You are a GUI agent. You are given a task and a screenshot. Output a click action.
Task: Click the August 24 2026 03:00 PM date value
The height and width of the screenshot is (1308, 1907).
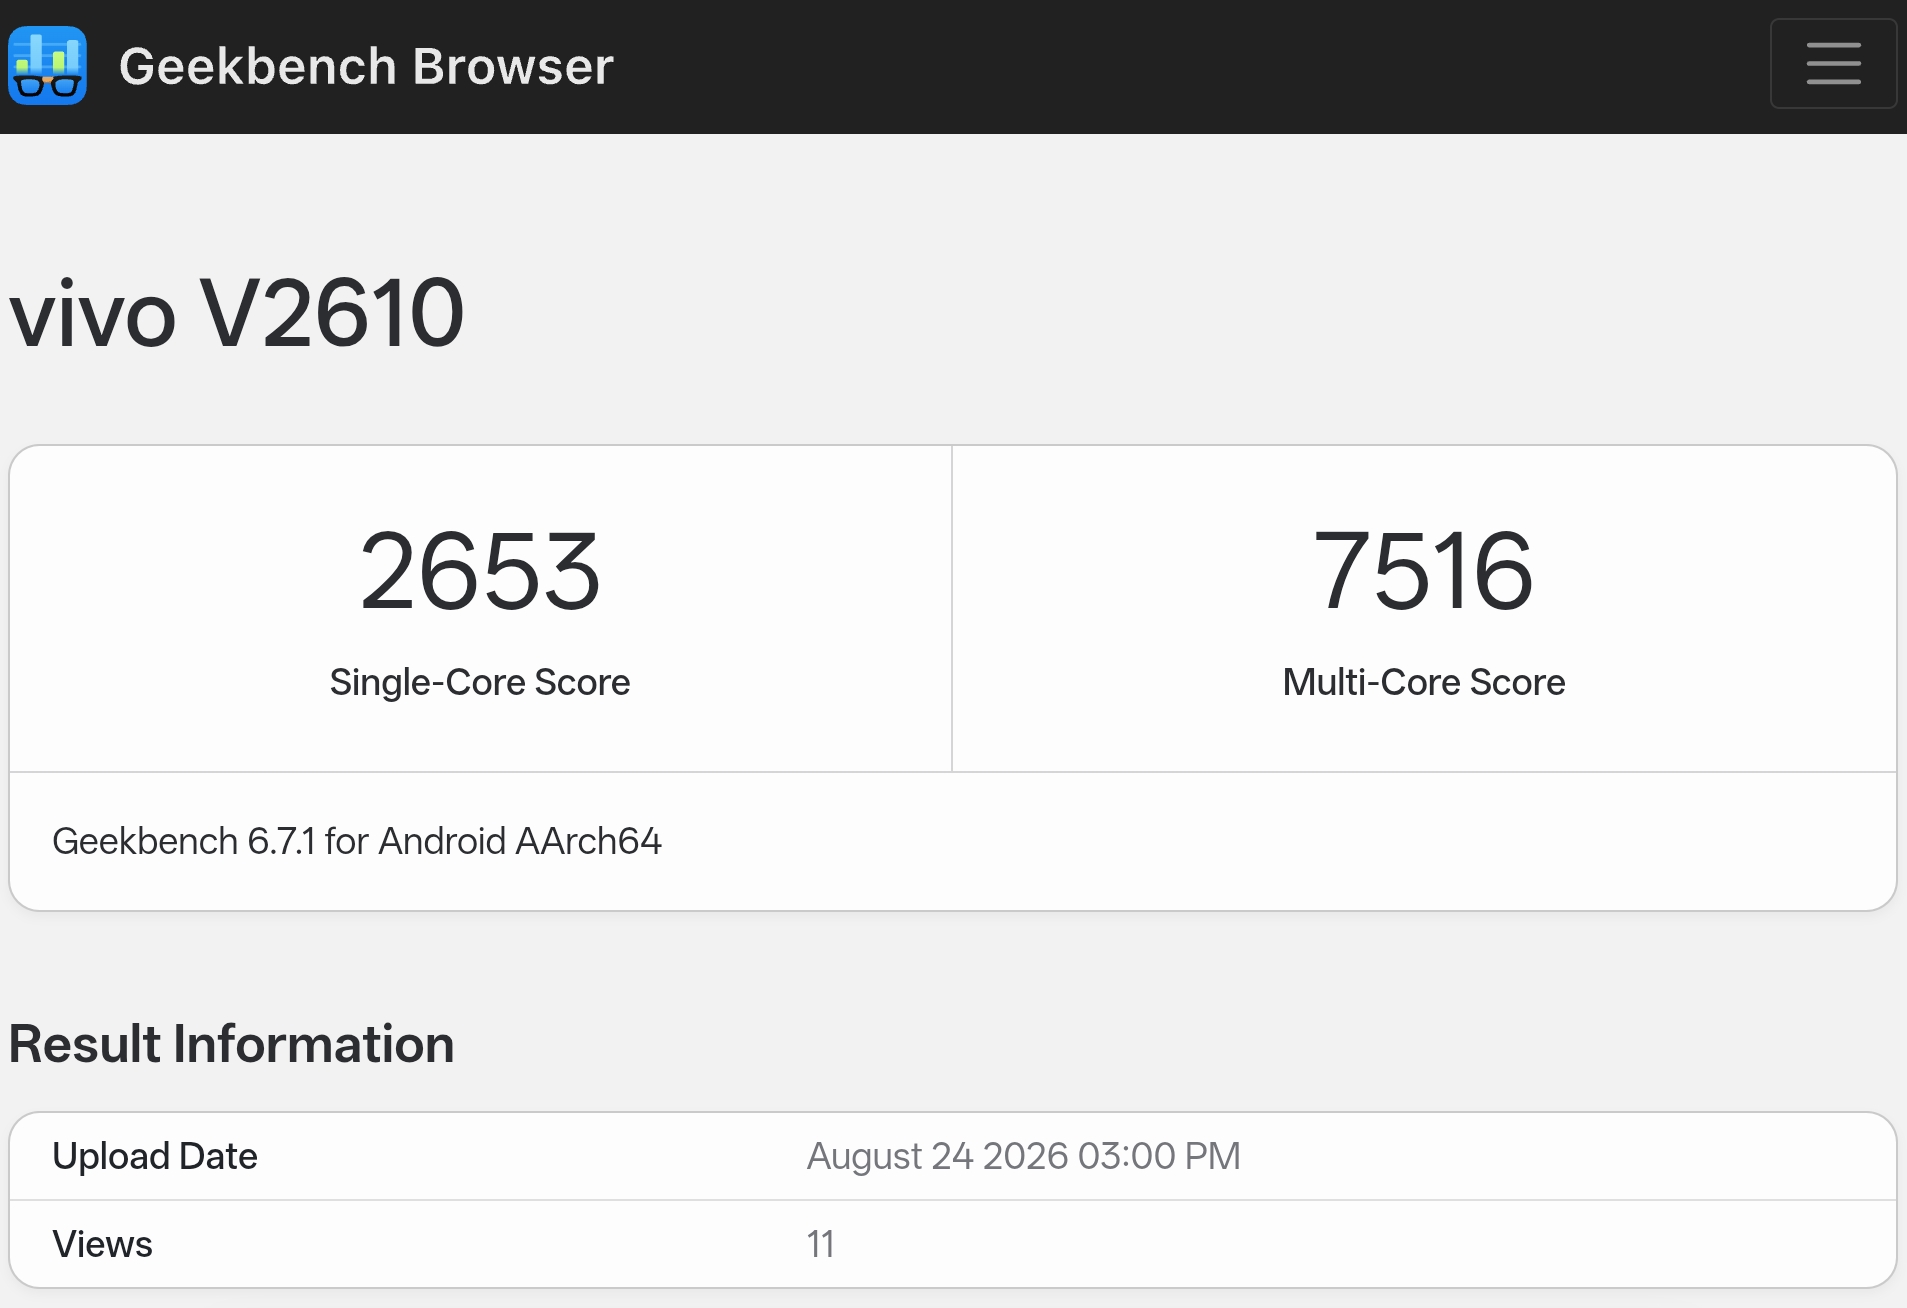(1024, 1156)
